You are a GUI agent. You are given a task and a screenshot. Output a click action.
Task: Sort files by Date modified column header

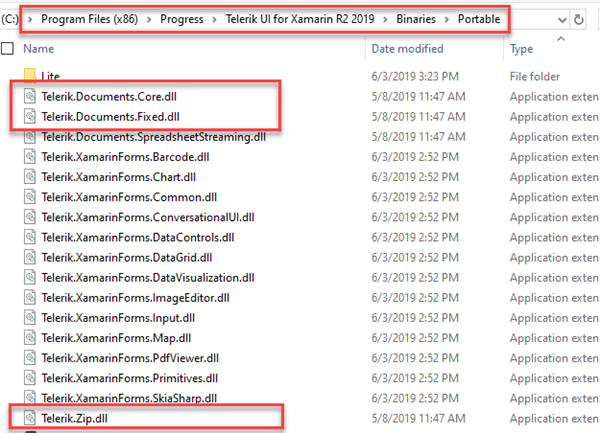(x=408, y=49)
